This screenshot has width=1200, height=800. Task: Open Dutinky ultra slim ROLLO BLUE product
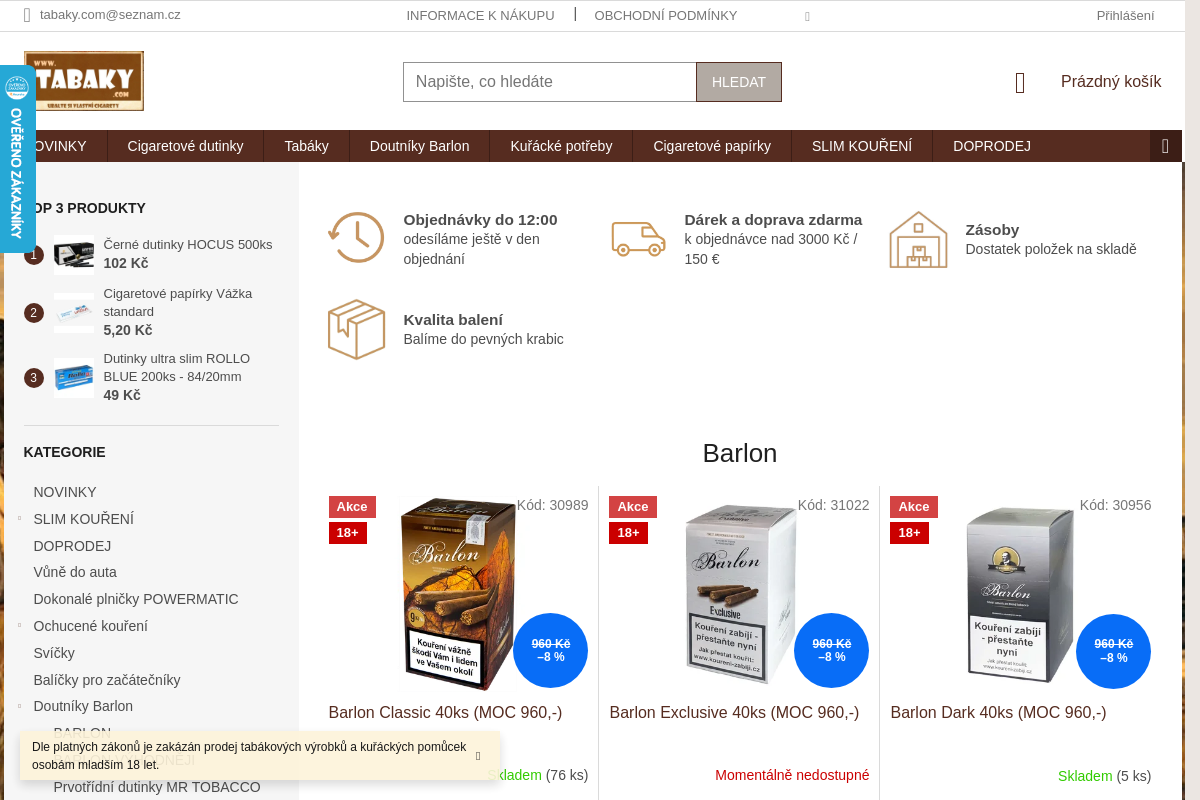pyautogui.click(x=177, y=368)
